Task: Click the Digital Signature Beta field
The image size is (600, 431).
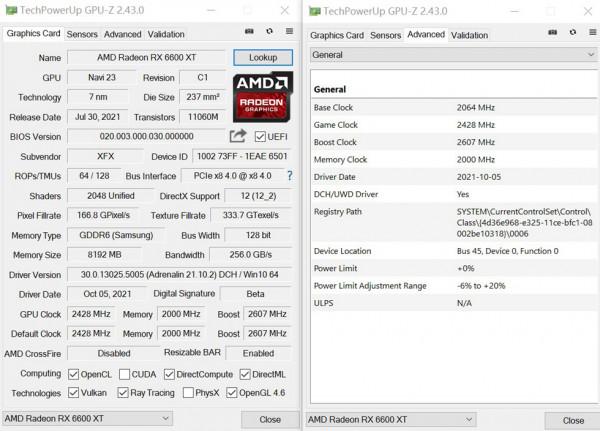Action: coord(255,294)
